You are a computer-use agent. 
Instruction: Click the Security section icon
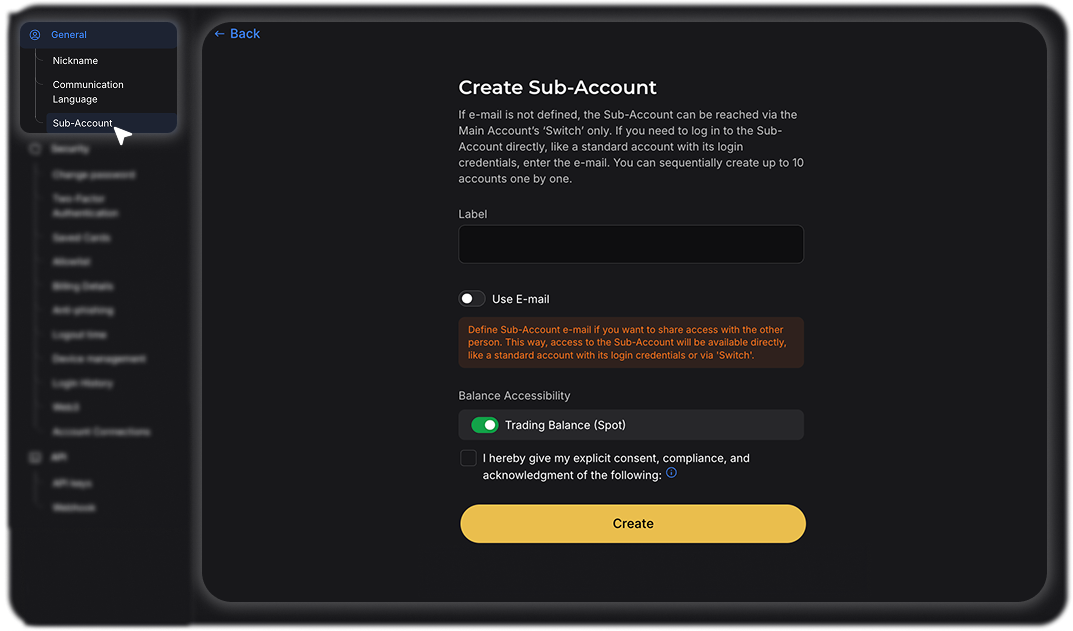tap(35, 149)
